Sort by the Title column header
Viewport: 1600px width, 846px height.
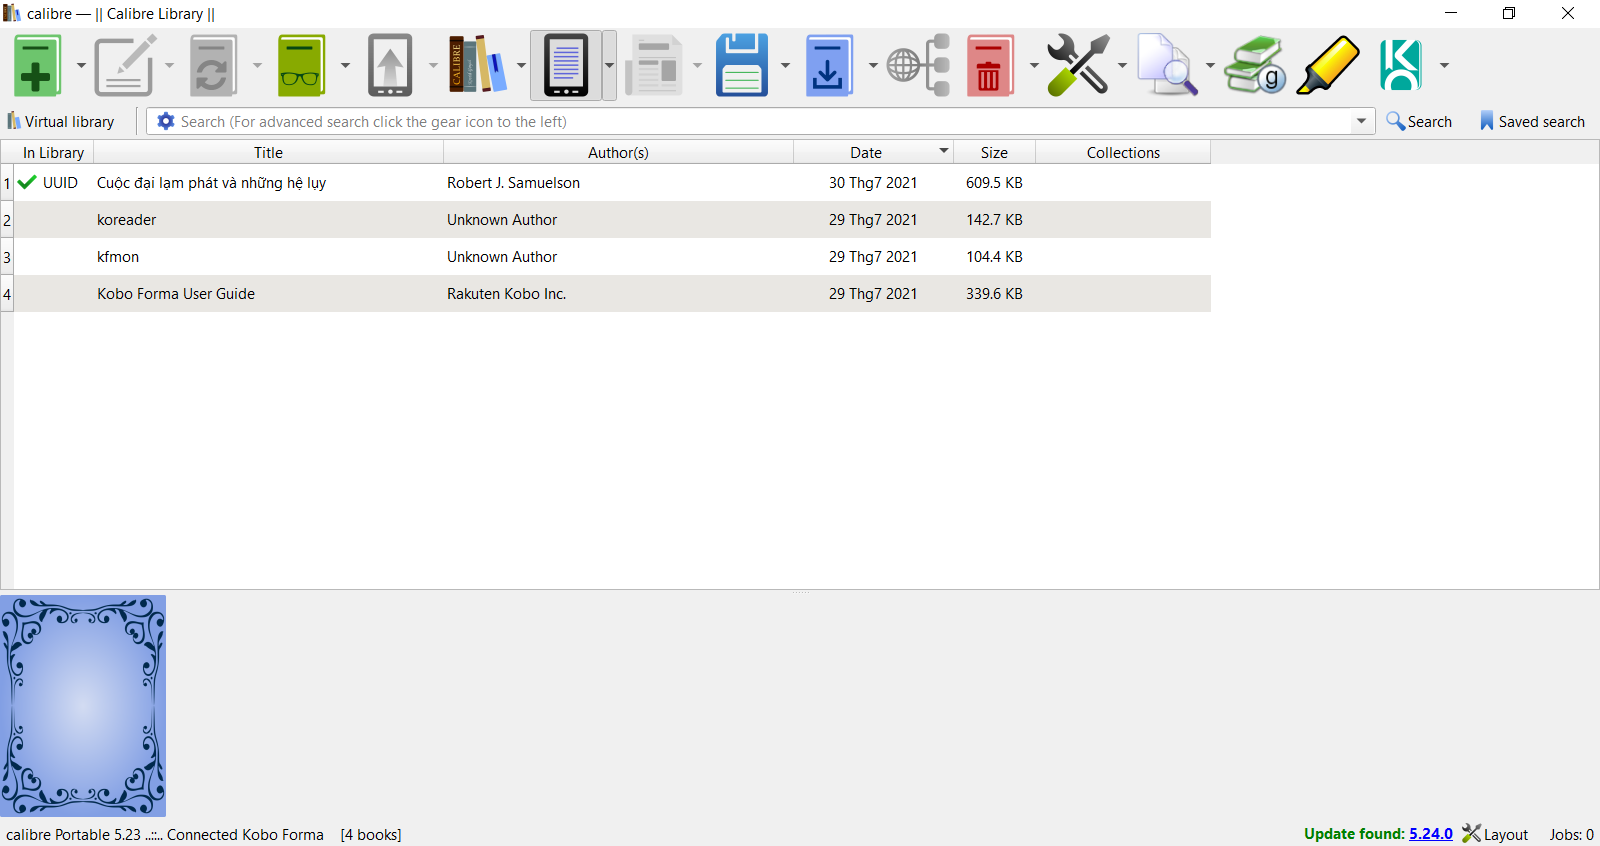click(x=268, y=152)
